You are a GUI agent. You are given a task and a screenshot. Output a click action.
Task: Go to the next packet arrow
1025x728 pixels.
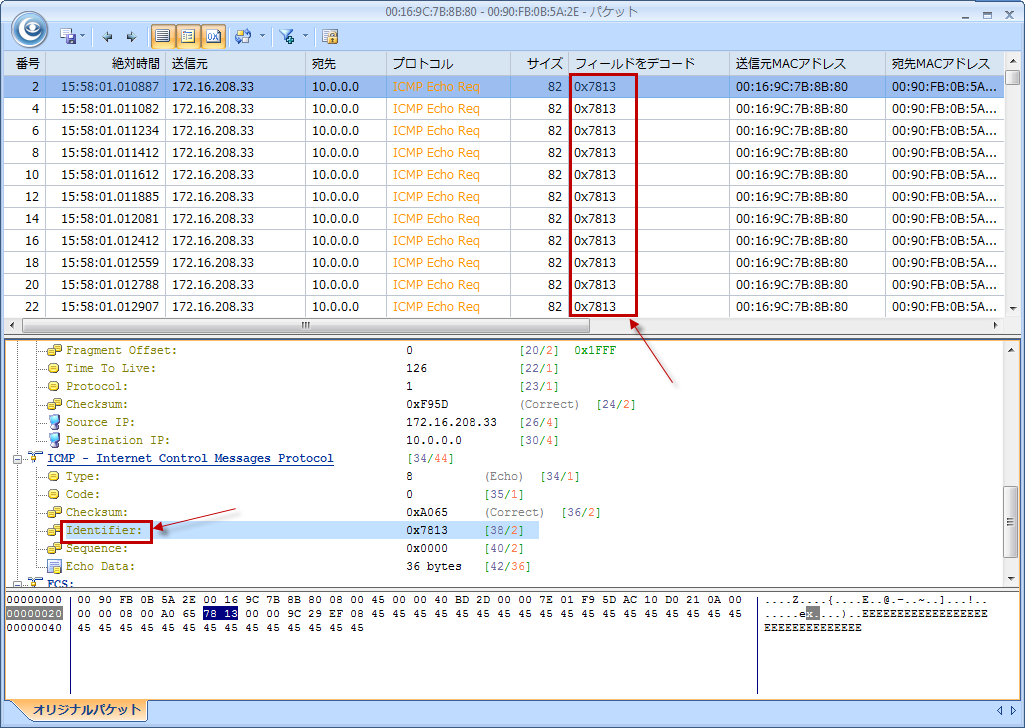[130, 36]
